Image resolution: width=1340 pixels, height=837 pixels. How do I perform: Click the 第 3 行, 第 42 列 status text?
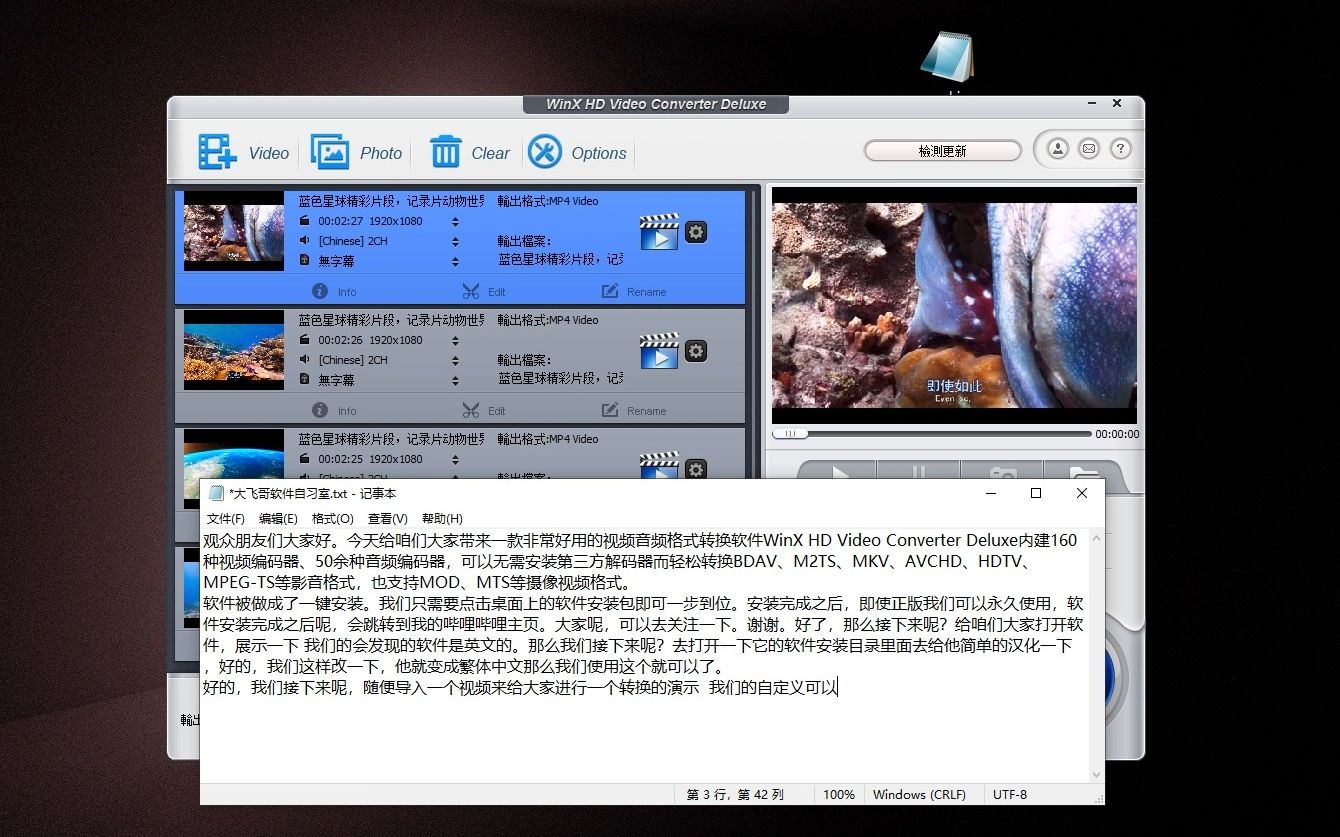pos(735,794)
